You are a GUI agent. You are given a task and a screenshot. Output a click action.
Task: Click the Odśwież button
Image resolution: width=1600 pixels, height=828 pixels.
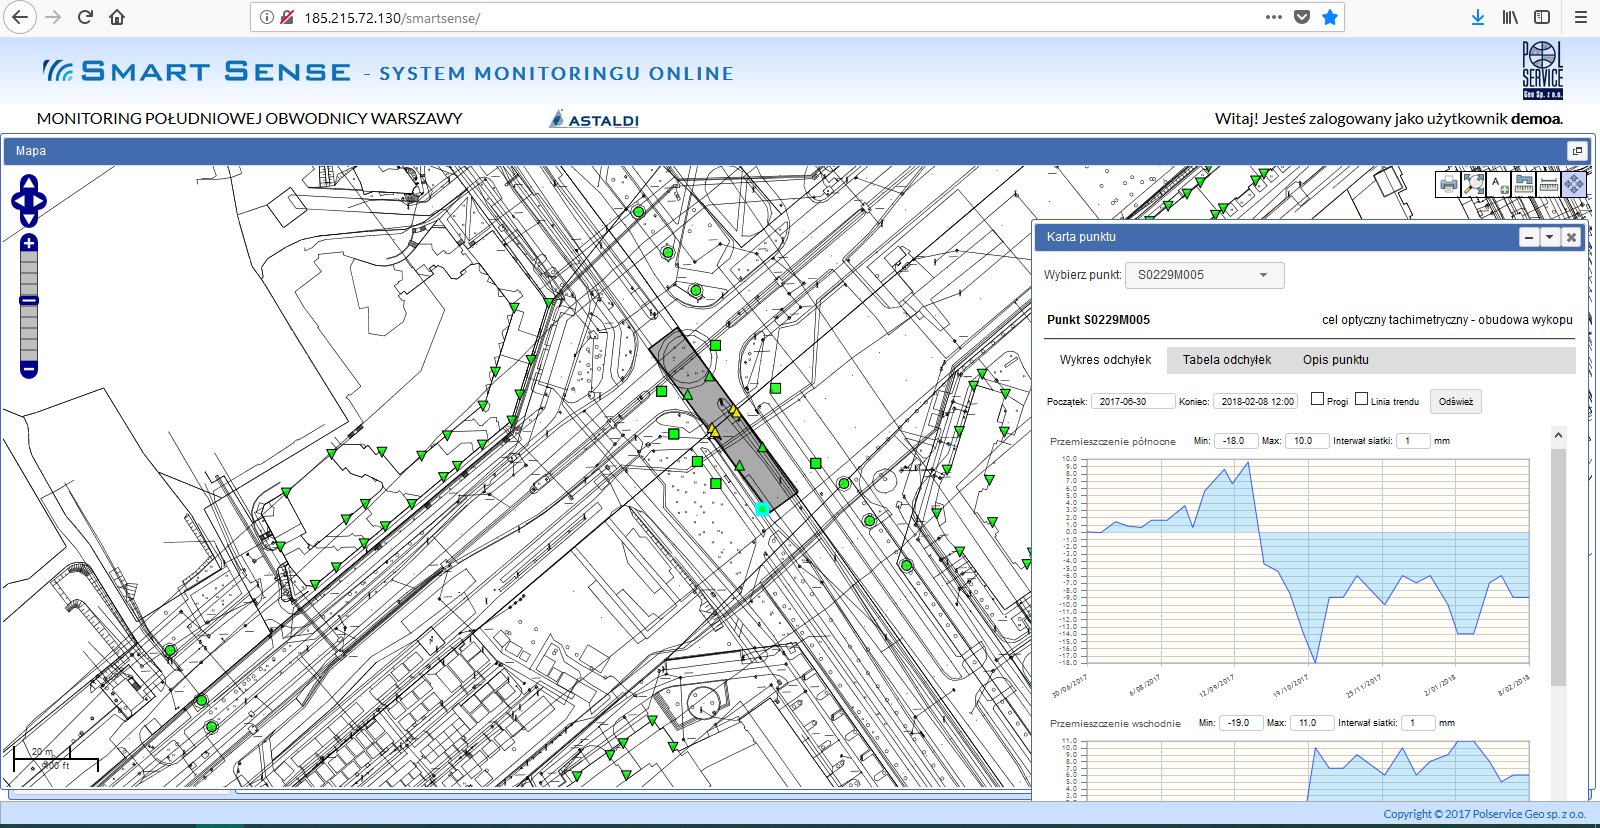pyautogui.click(x=1455, y=401)
